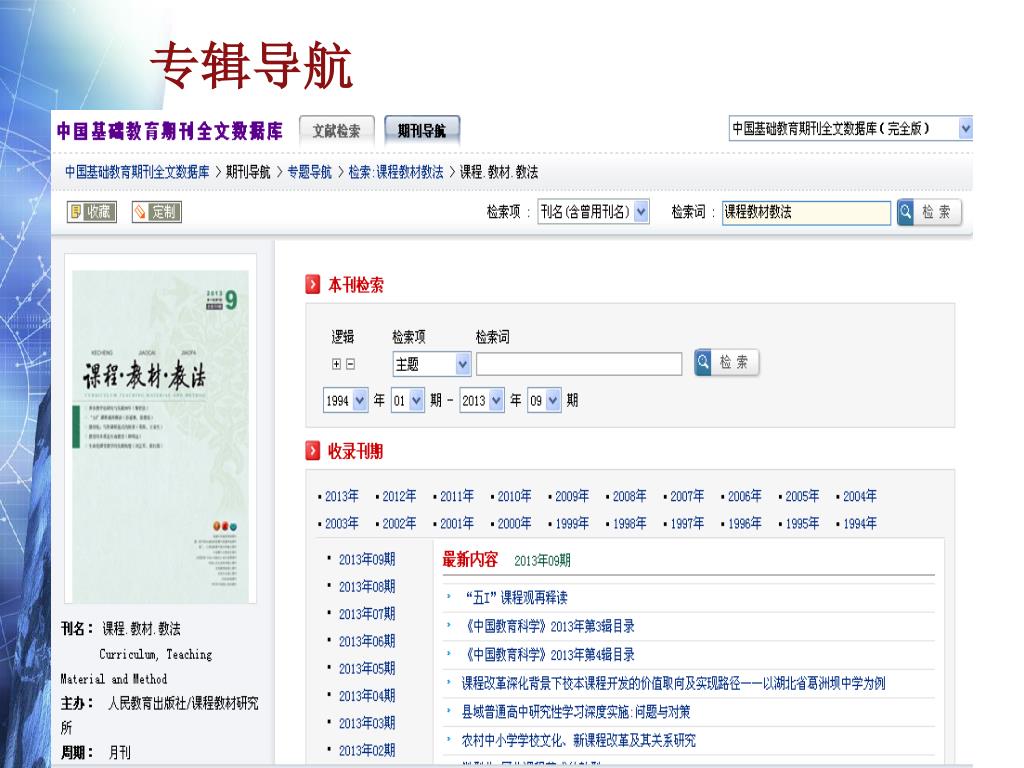Select the 2005年 year link
The width and height of the screenshot is (1024, 768).
point(802,496)
